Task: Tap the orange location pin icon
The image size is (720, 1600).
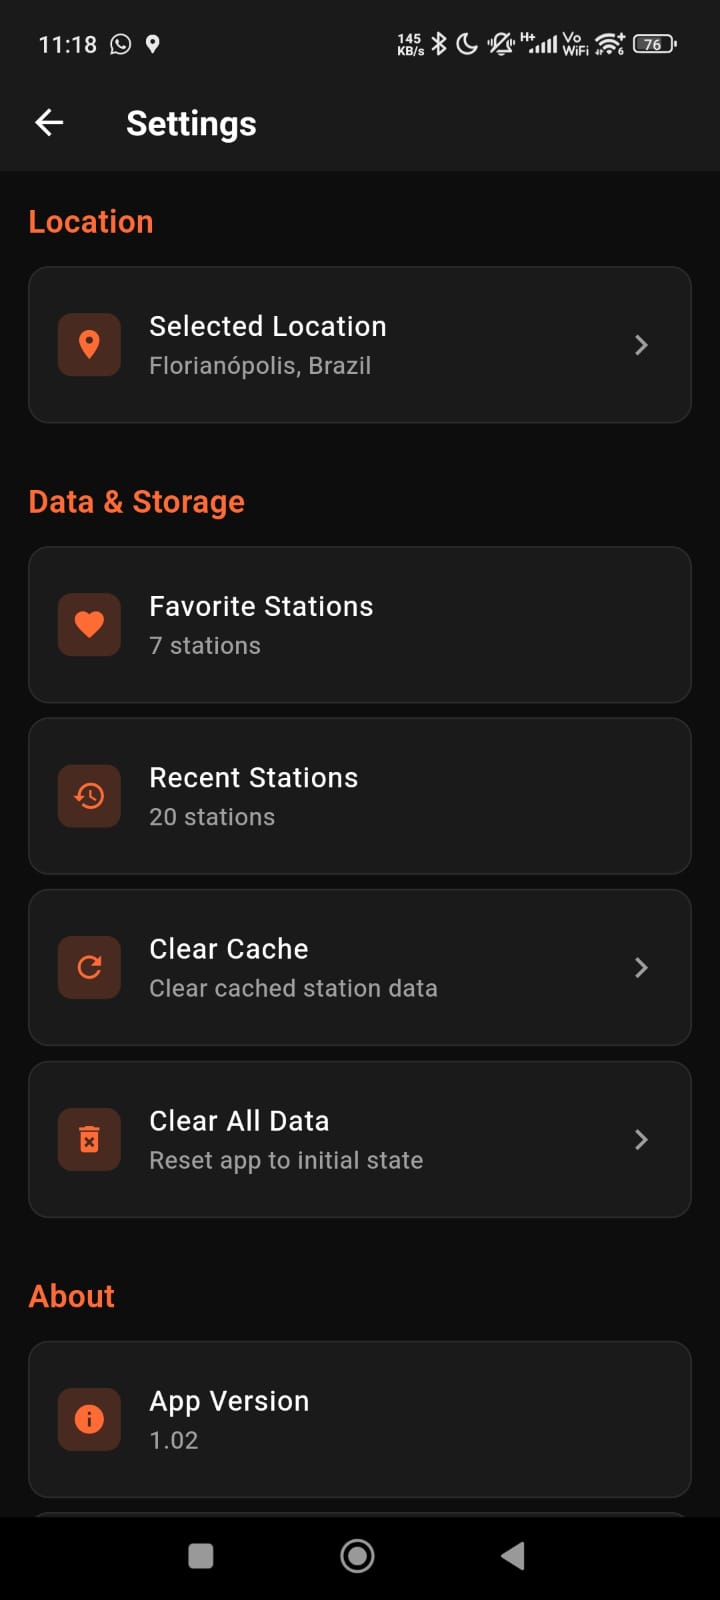Action: tap(89, 345)
